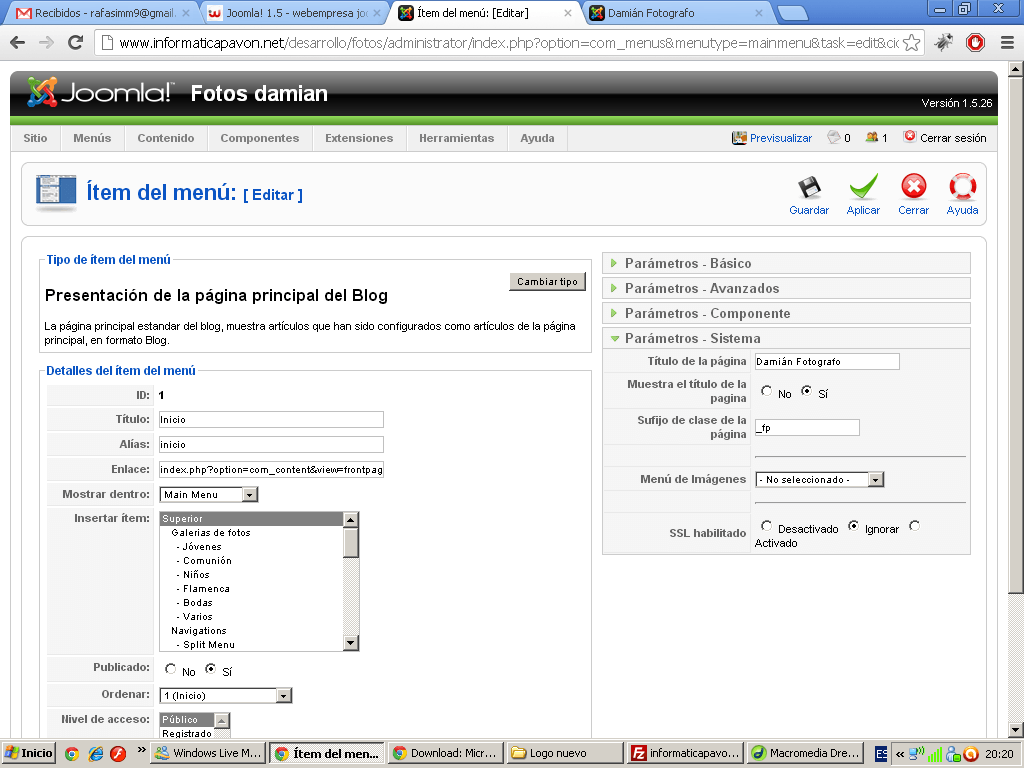Expand Parámetros - Básico panel
This screenshot has width=1024, height=768.
[786, 263]
